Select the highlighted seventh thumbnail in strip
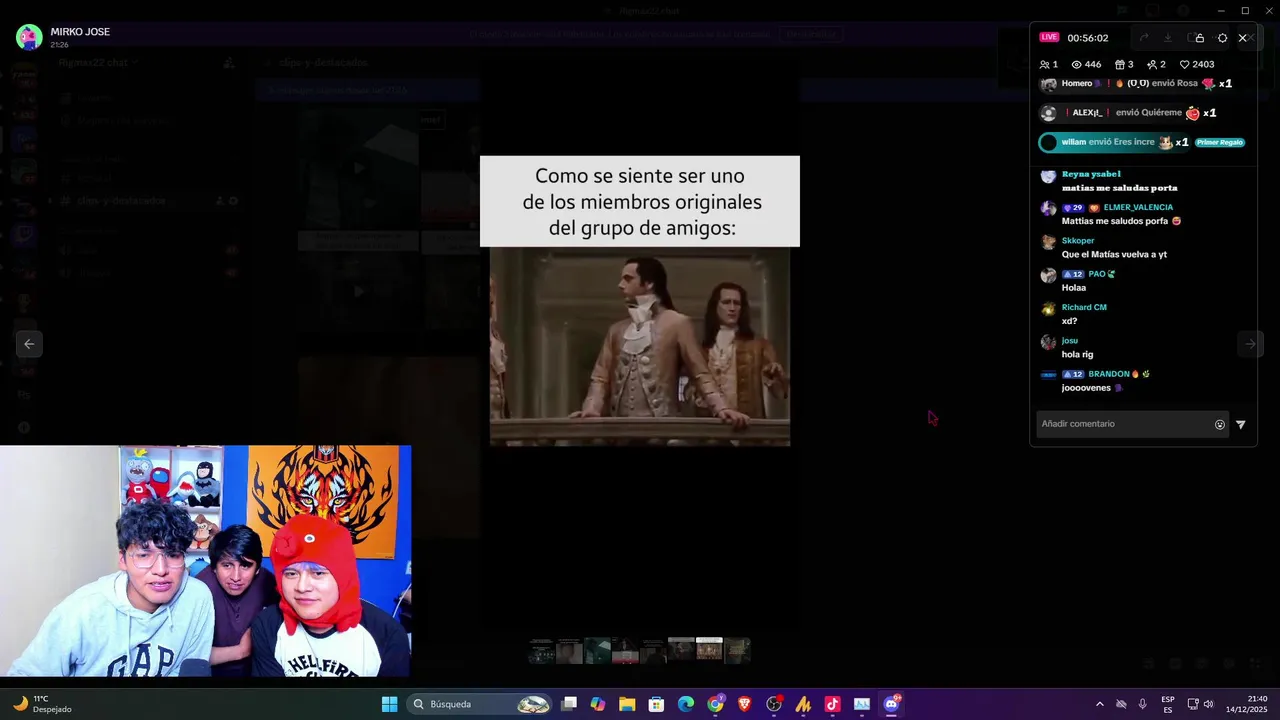 click(709, 649)
